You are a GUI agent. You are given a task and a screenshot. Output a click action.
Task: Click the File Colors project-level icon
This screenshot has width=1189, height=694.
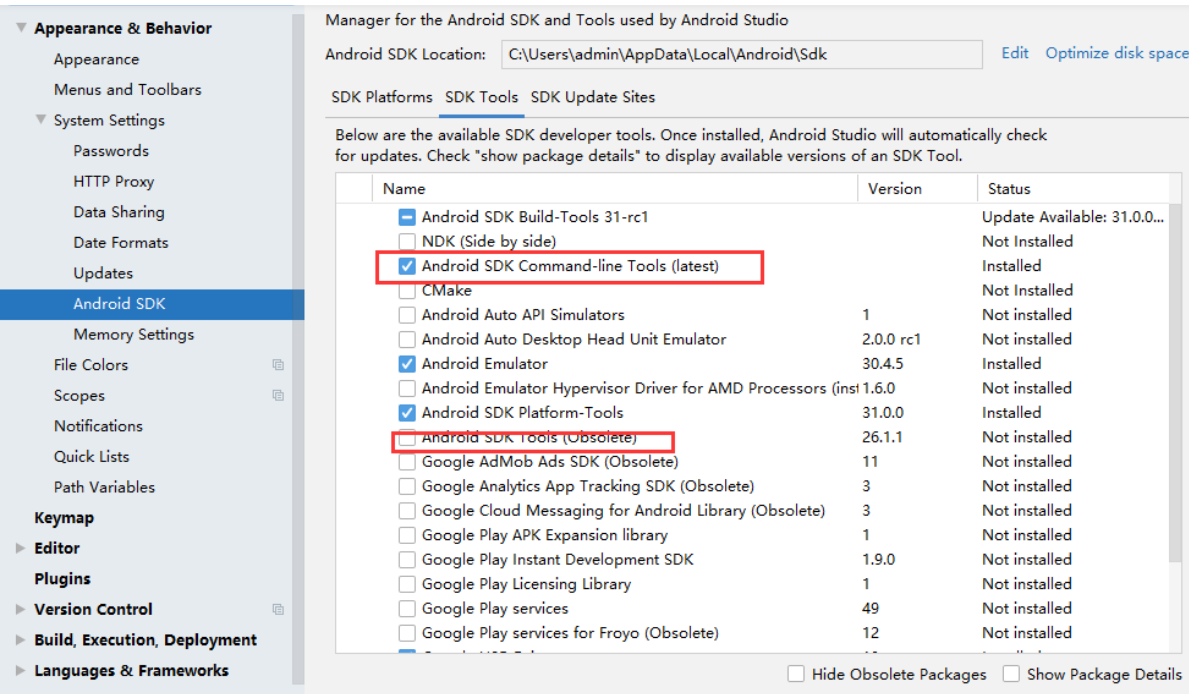tap(279, 365)
